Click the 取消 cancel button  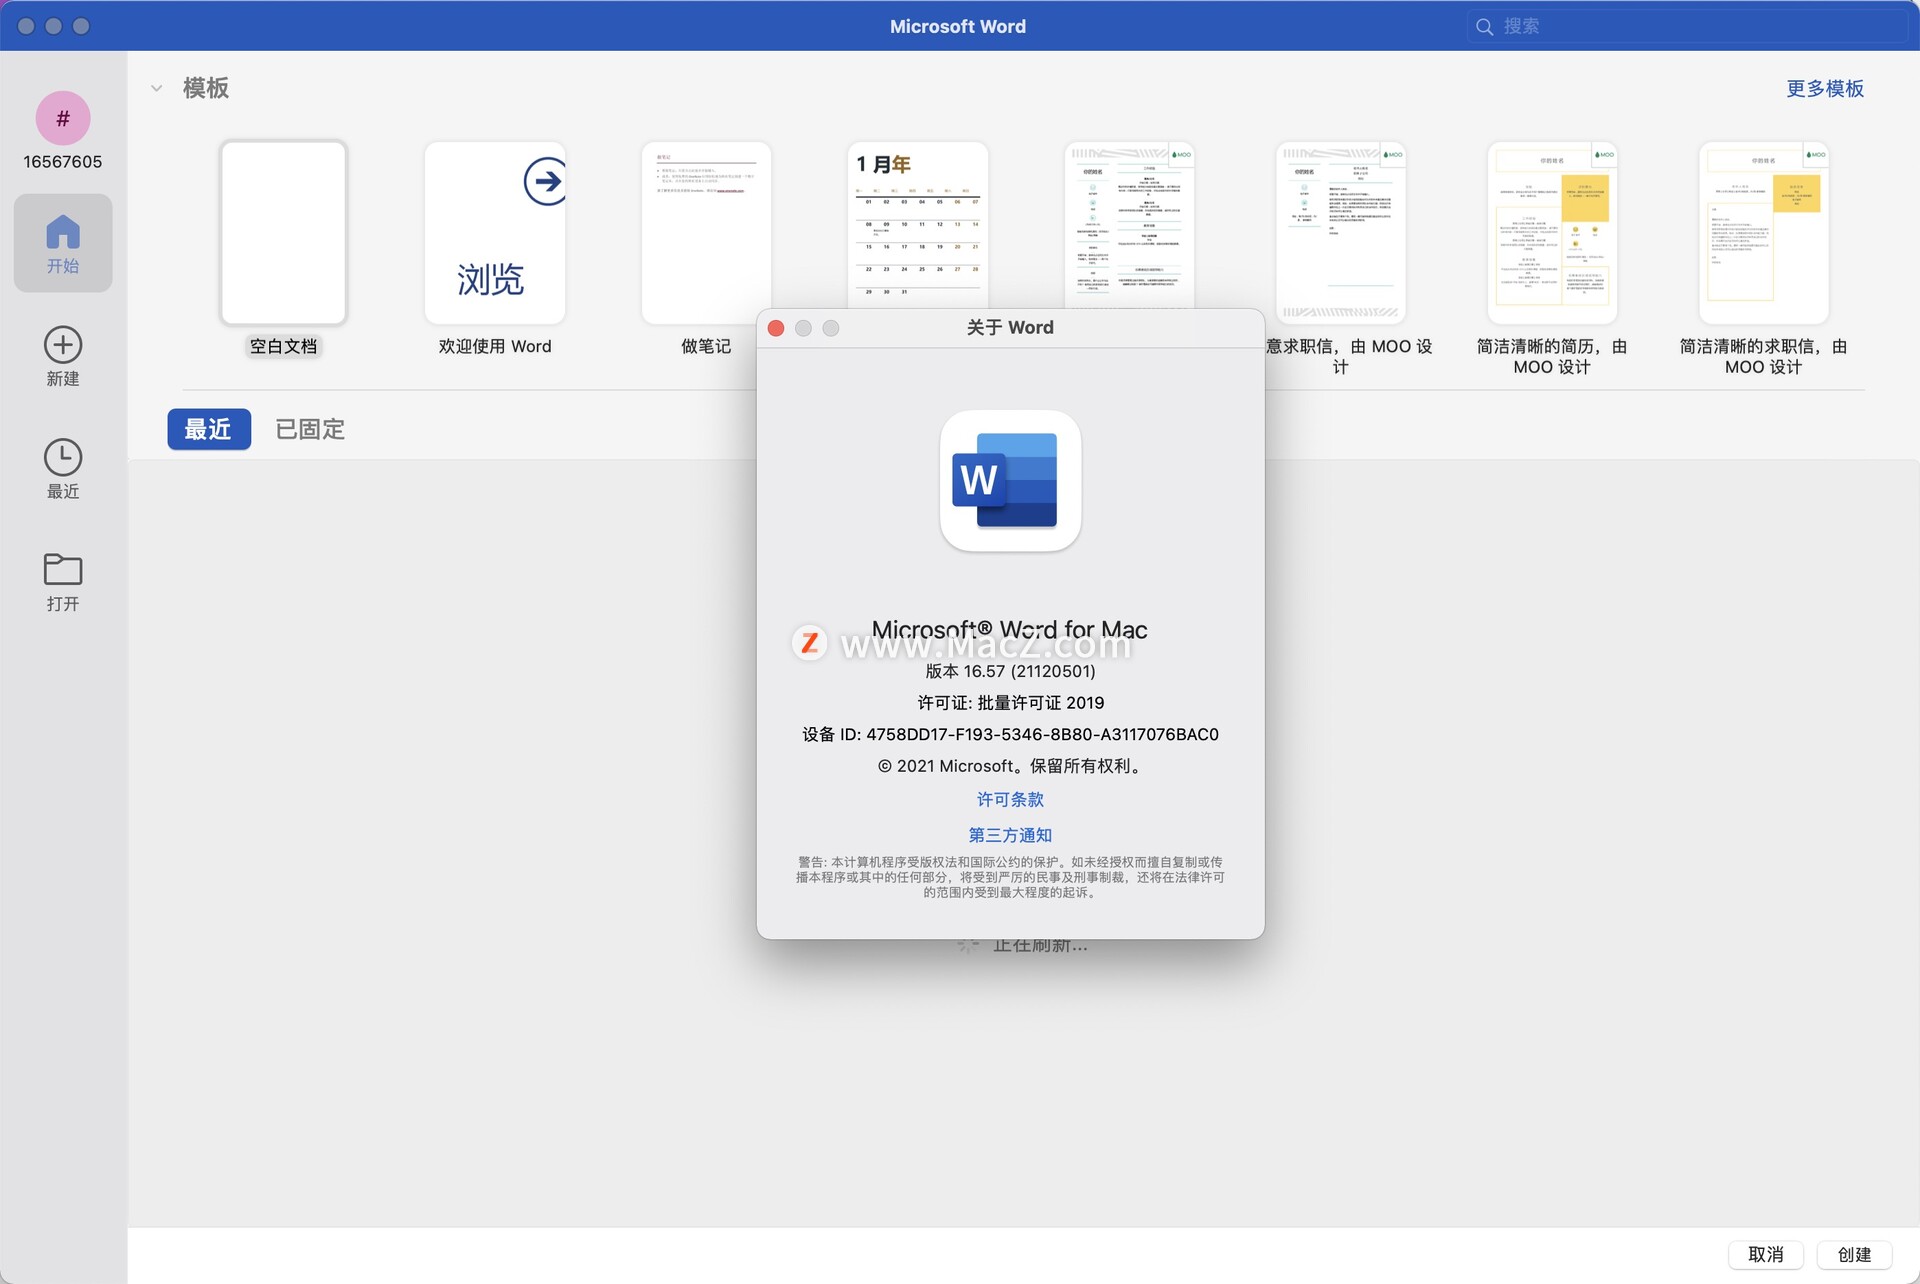(1765, 1254)
